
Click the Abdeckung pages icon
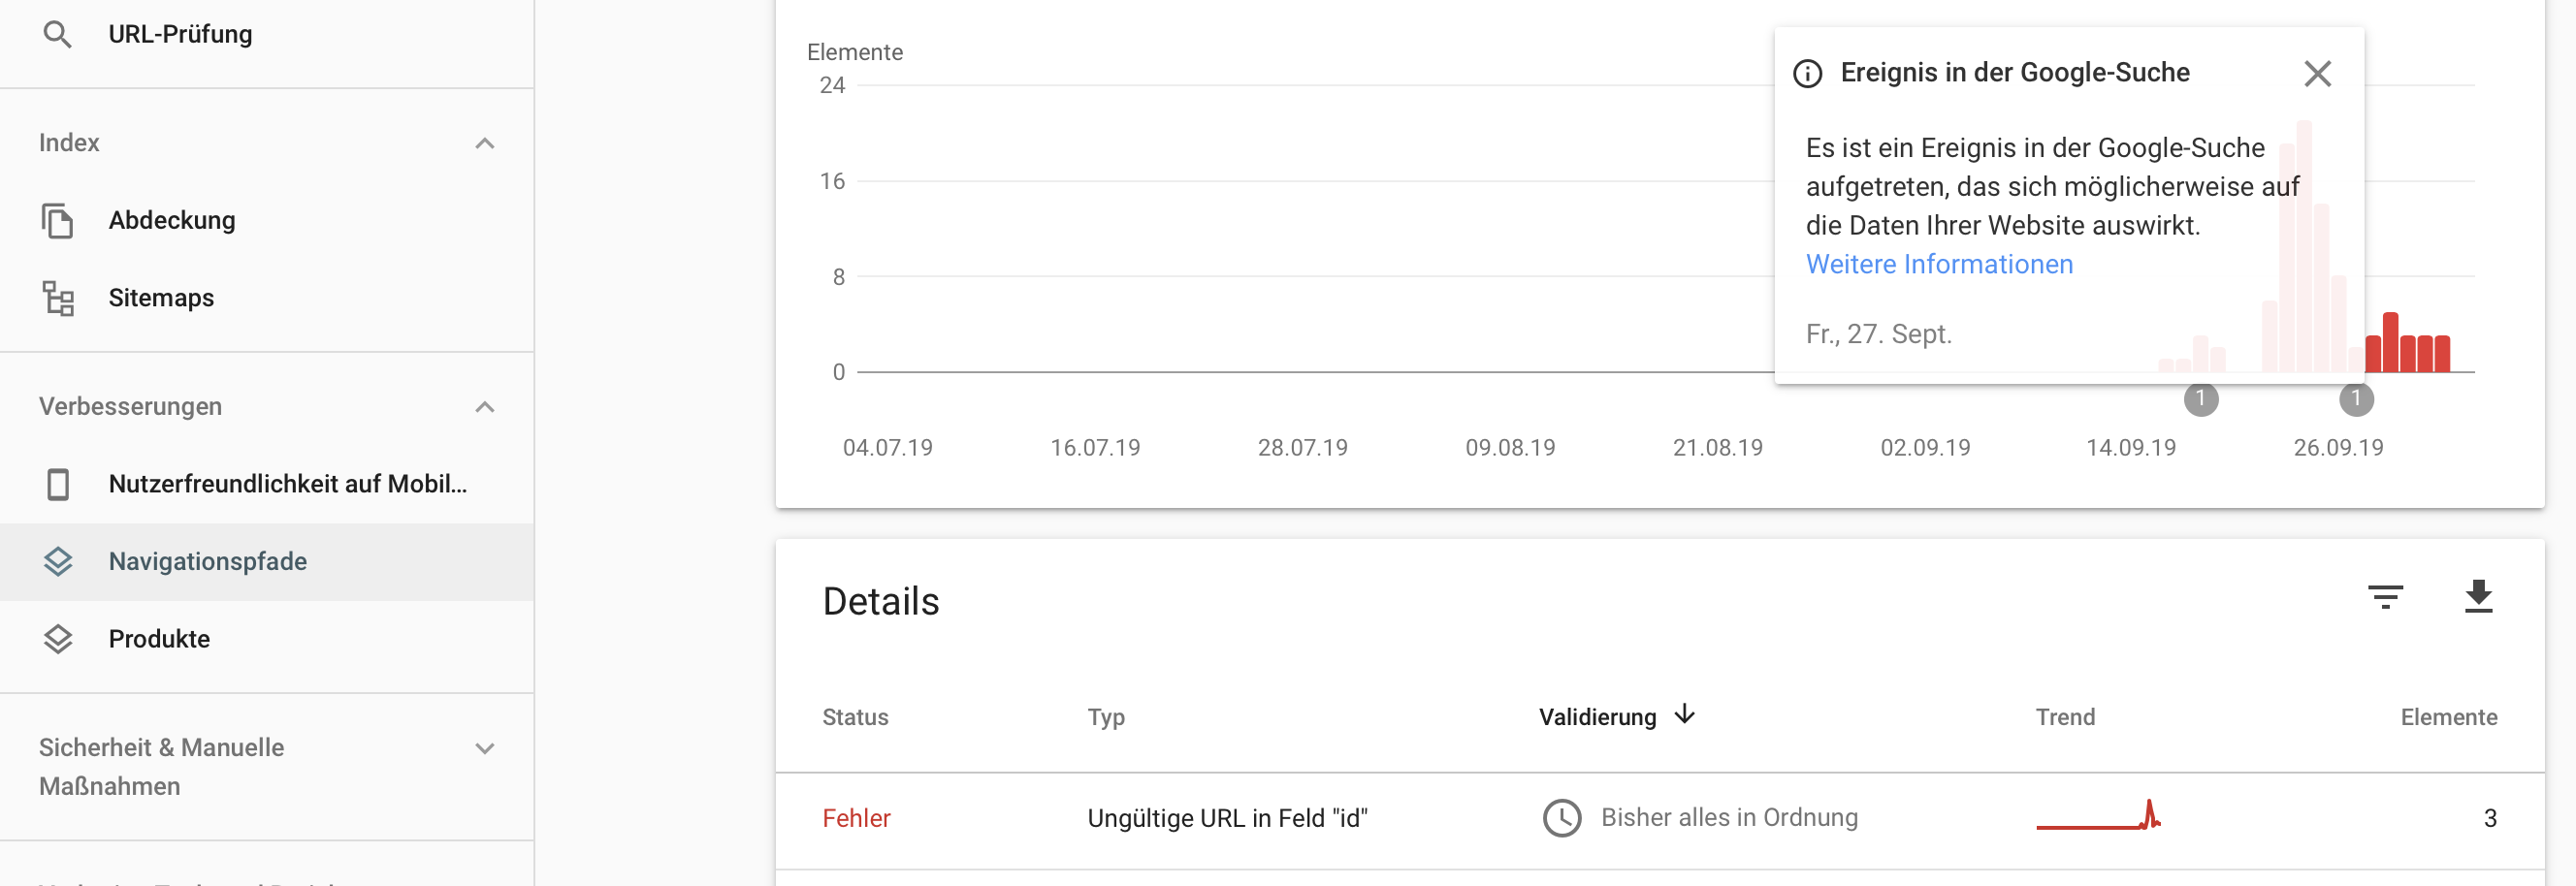tap(57, 220)
